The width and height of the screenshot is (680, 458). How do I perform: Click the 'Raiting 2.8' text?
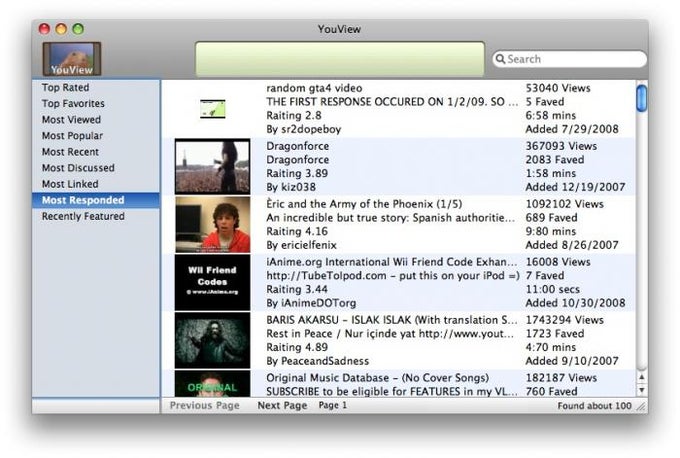coord(294,115)
